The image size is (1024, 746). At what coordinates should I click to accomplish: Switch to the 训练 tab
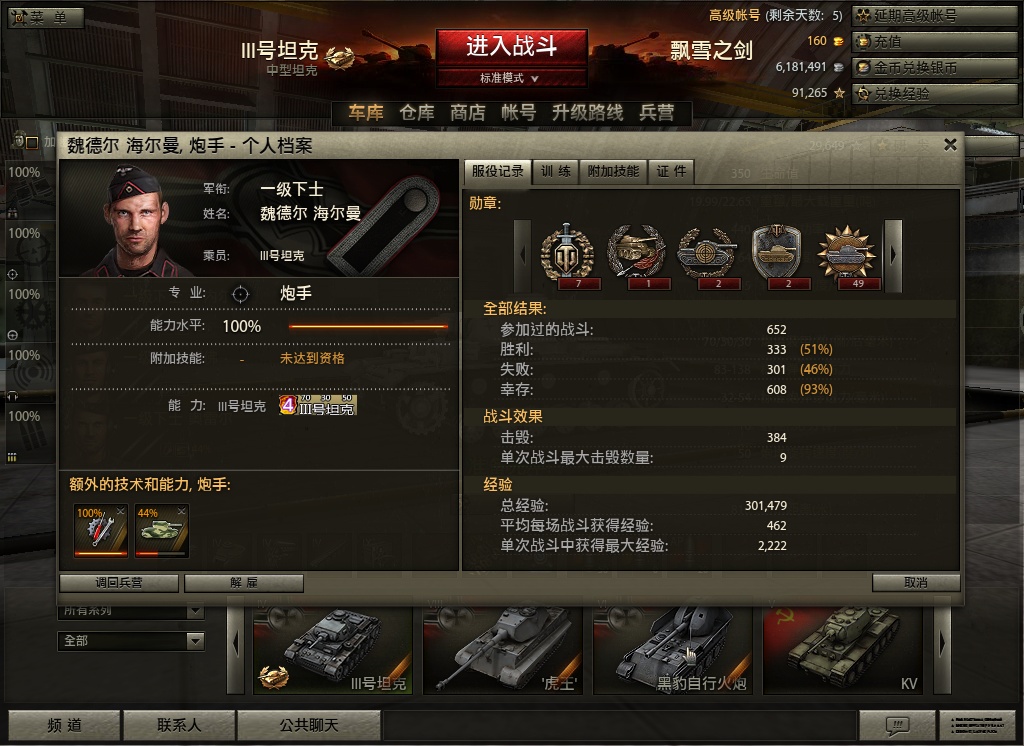(x=555, y=171)
